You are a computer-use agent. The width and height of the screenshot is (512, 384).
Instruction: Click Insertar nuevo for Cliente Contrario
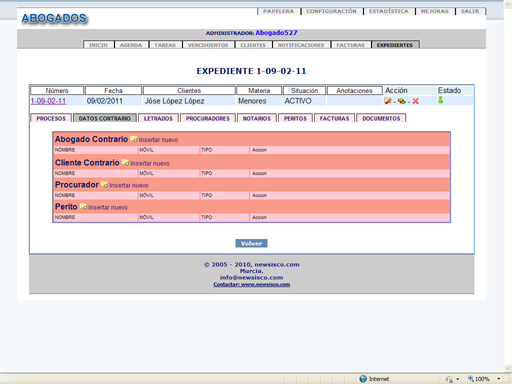tap(150, 163)
